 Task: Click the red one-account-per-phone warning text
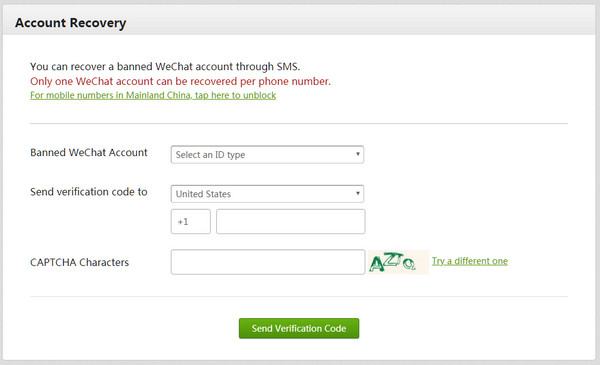pos(181,81)
